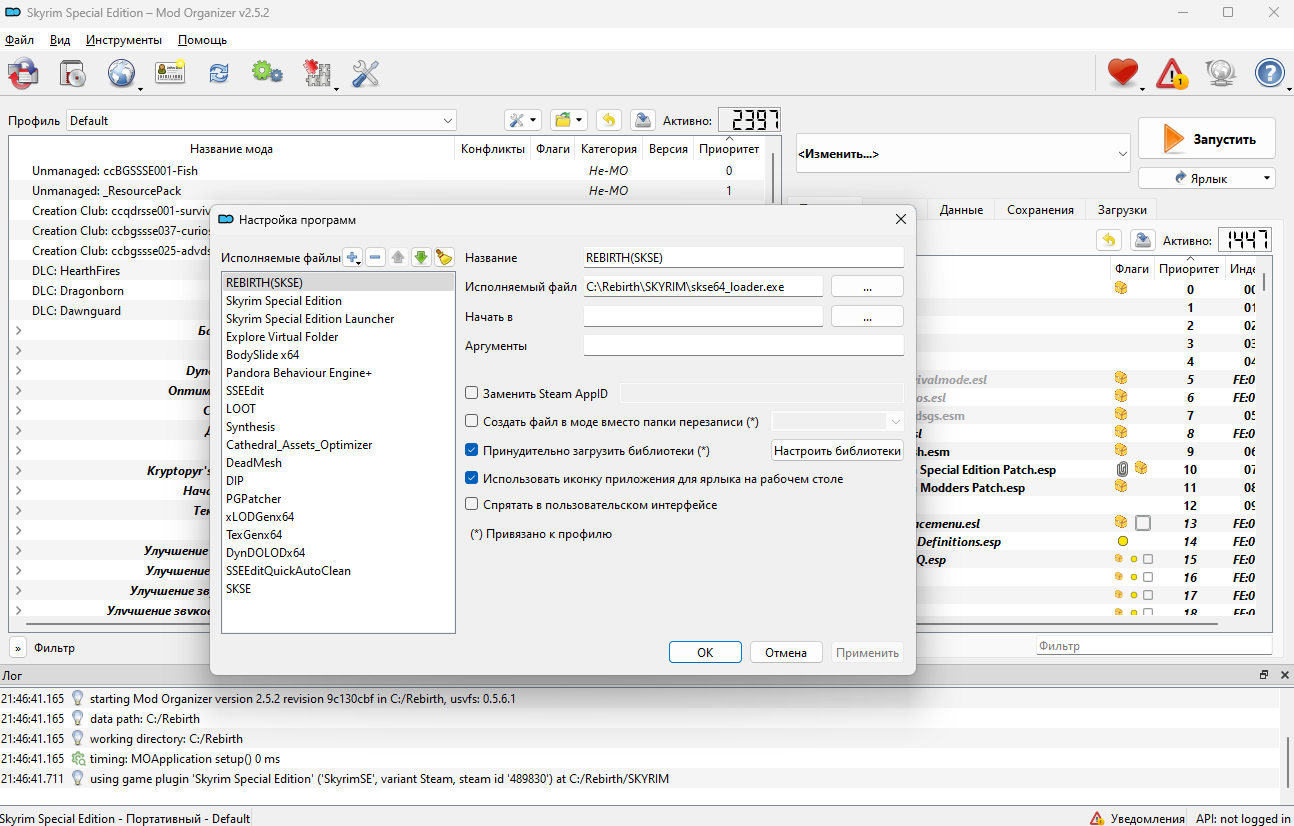Screen dimensions: 1294x826
Task: Select LOOT in the executables list
Action: pos(338,409)
